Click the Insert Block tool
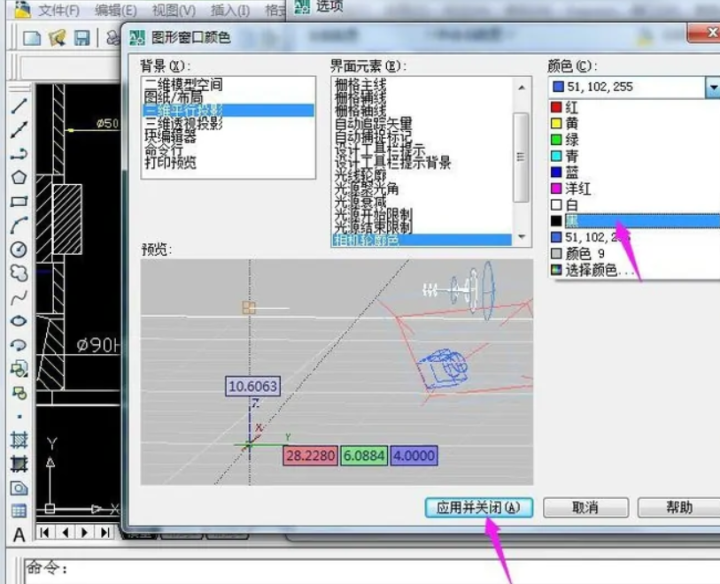This screenshot has width=720, height=584. 19,369
